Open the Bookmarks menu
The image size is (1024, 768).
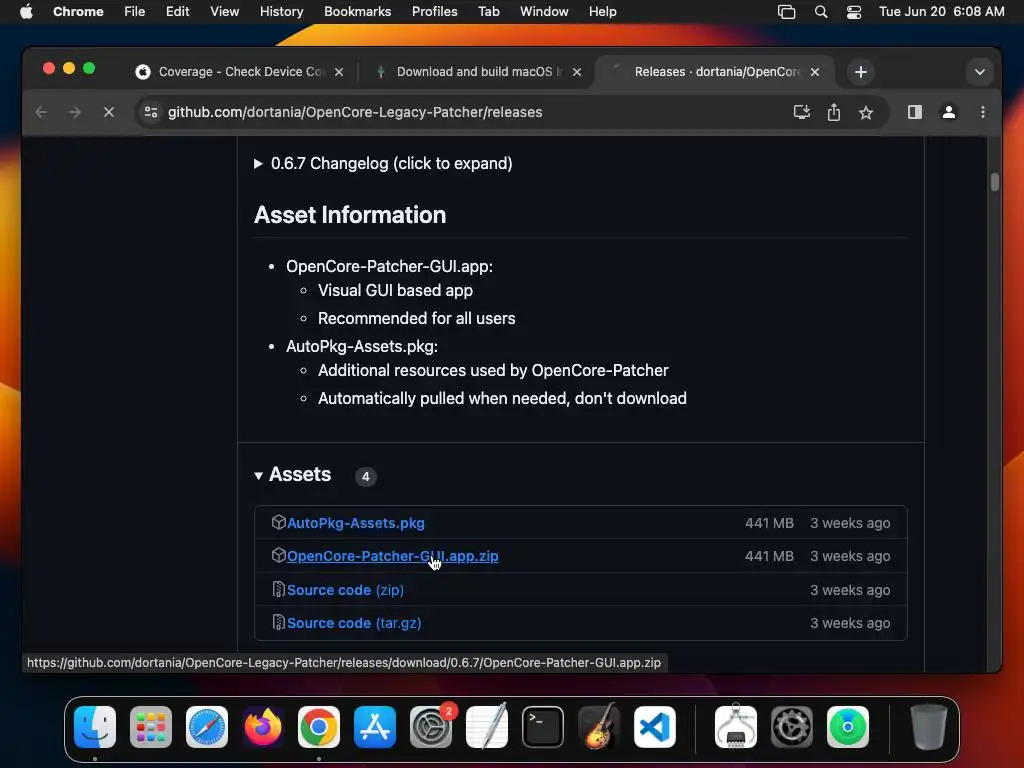coord(357,11)
